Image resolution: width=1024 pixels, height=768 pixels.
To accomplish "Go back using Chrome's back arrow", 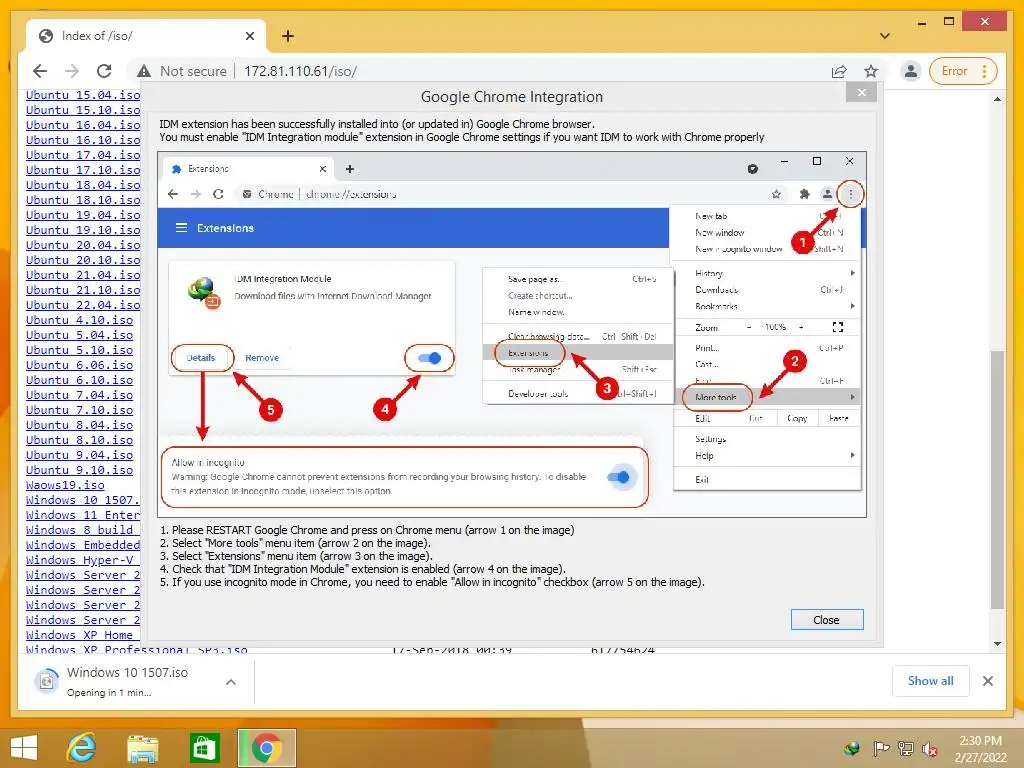I will tap(40, 71).
